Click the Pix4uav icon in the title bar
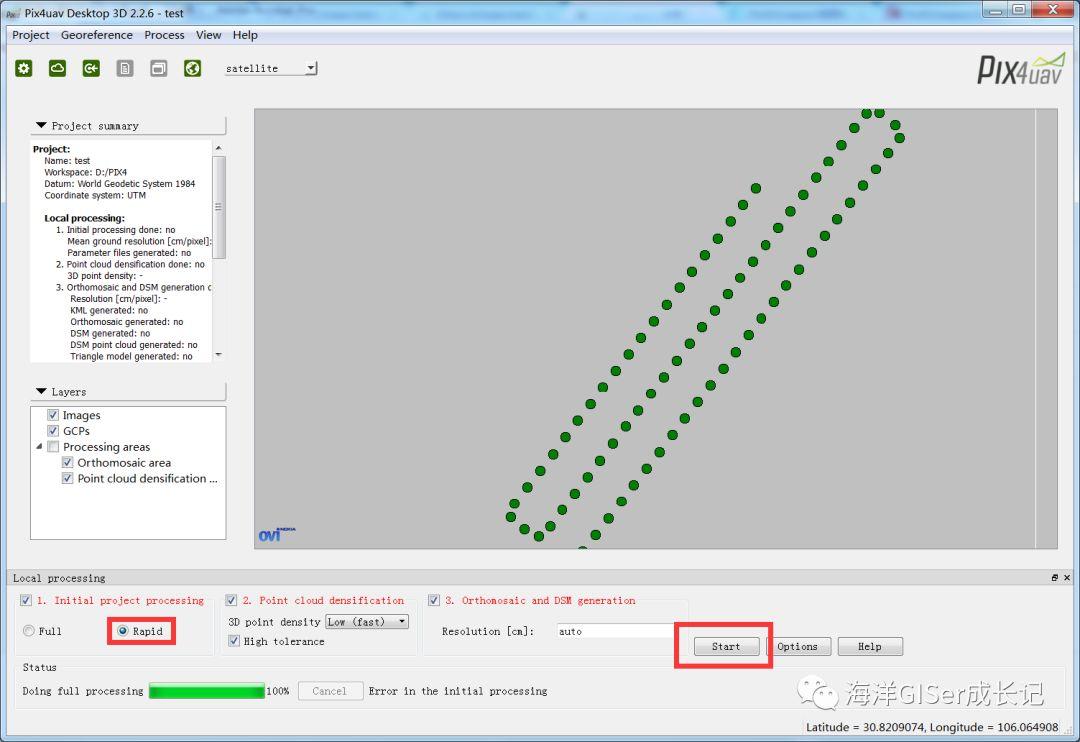 coord(12,13)
